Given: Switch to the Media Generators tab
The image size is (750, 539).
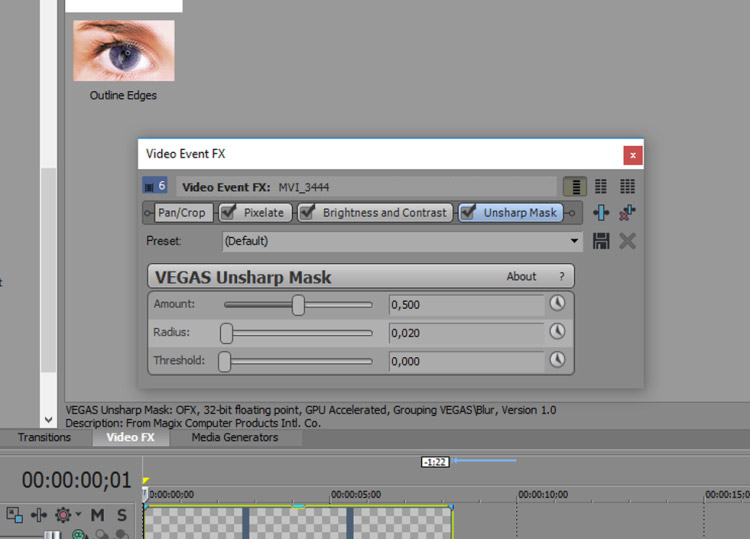Looking at the screenshot, I should pyautogui.click(x=234, y=438).
